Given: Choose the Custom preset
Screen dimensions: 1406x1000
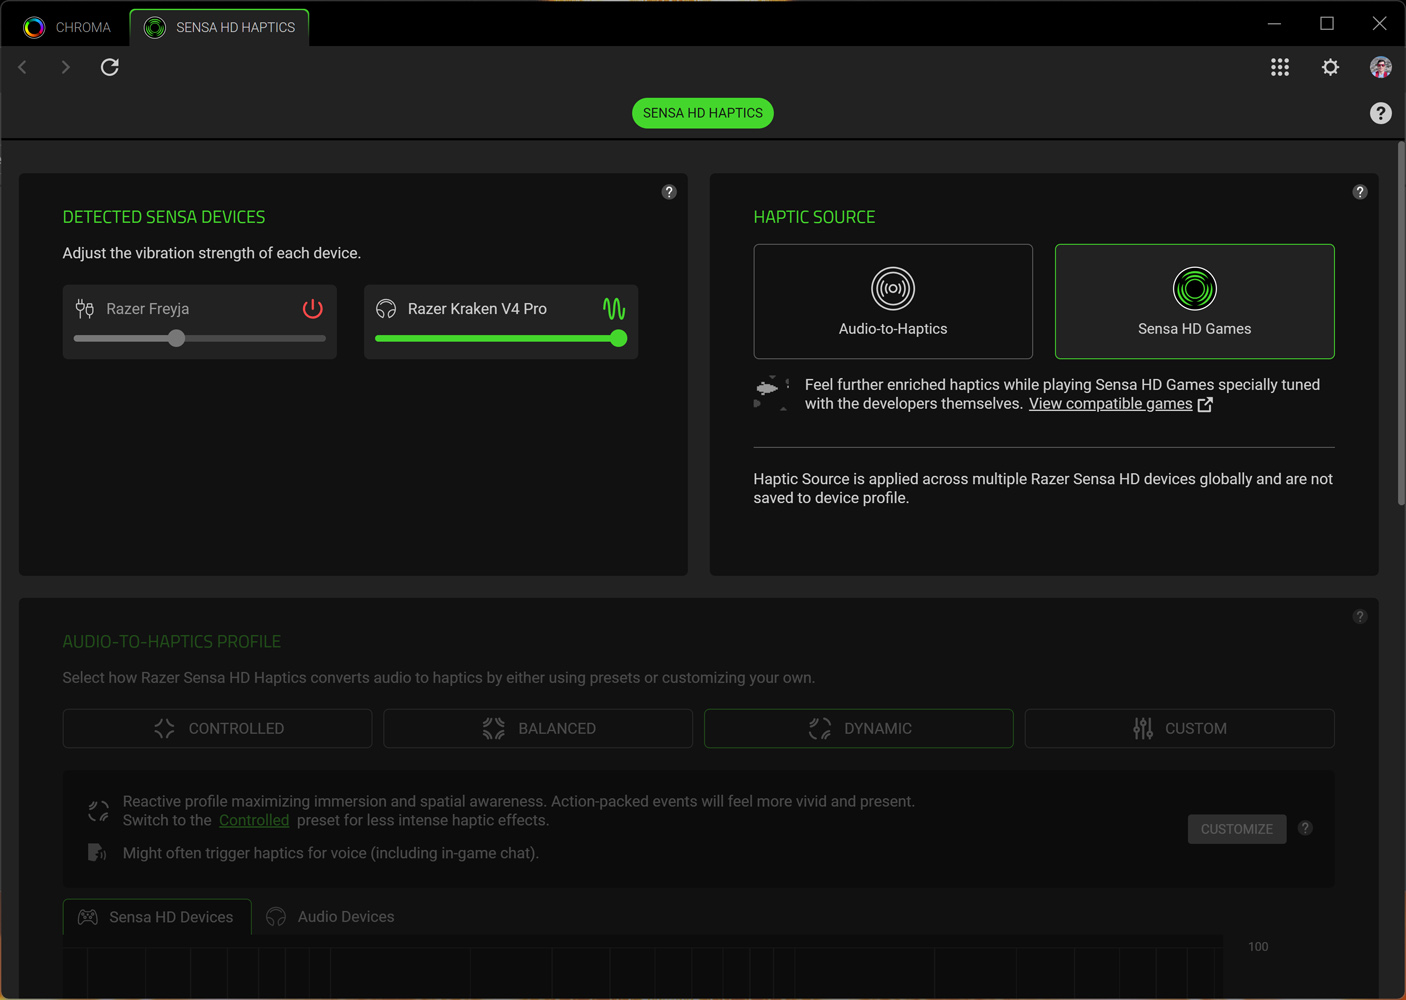Looking at the screenshot, I should [x=1180, y=729].
